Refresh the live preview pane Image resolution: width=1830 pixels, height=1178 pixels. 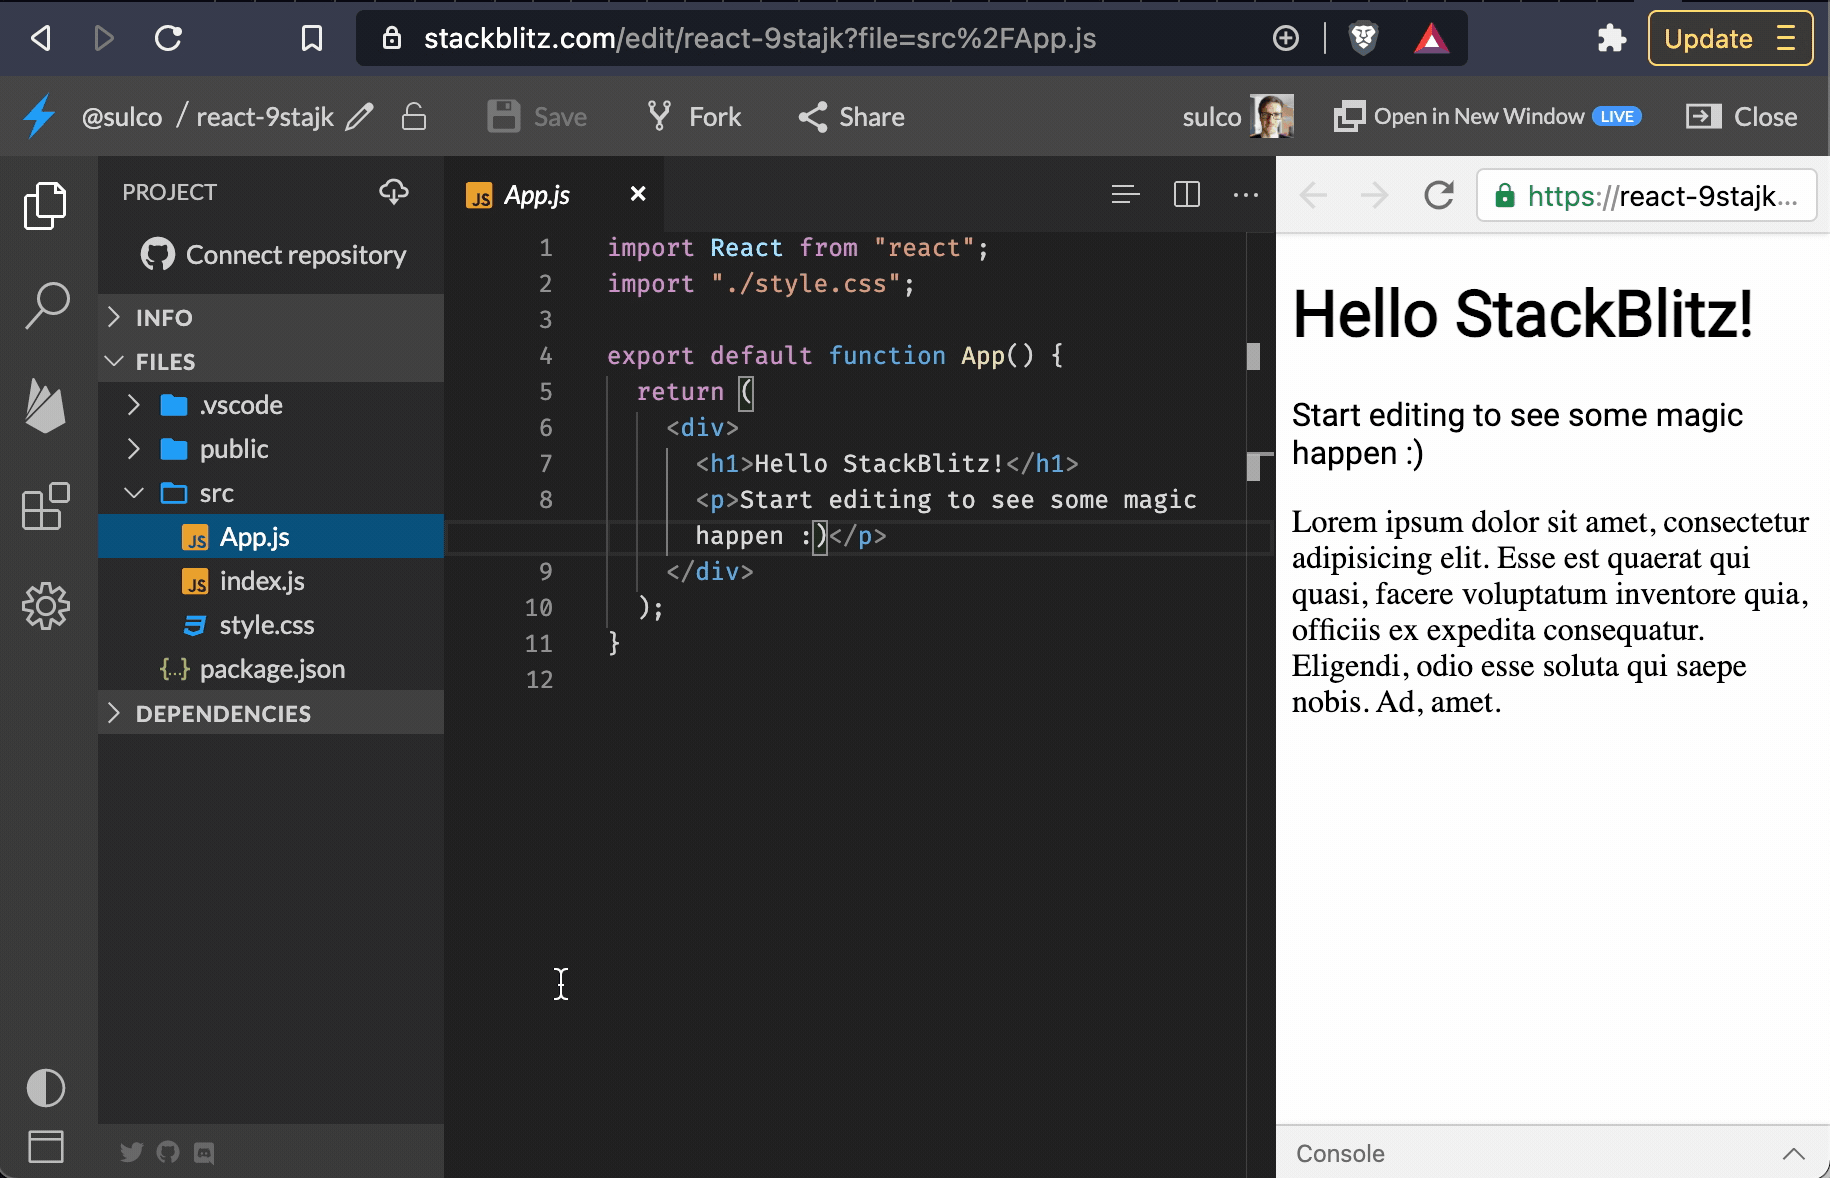point(1438,195)
